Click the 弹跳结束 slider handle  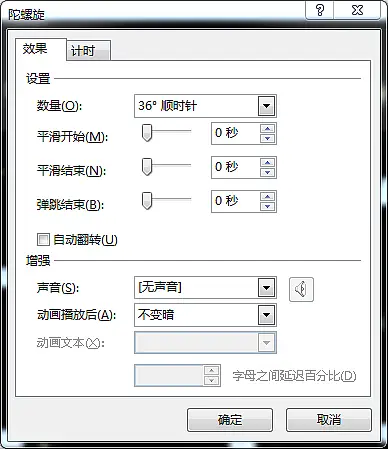tap(147, 201)
